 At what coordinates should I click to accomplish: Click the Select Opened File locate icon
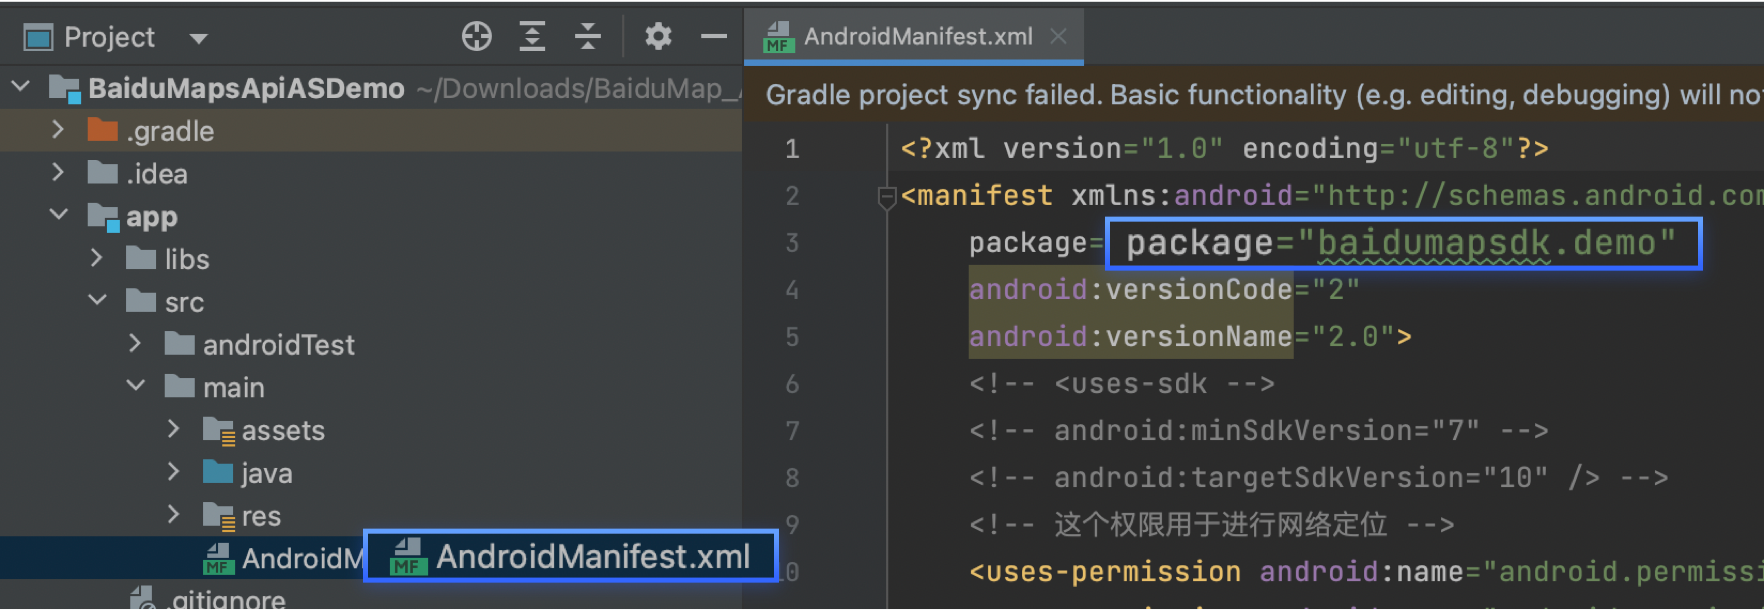[x=477, y=37]
